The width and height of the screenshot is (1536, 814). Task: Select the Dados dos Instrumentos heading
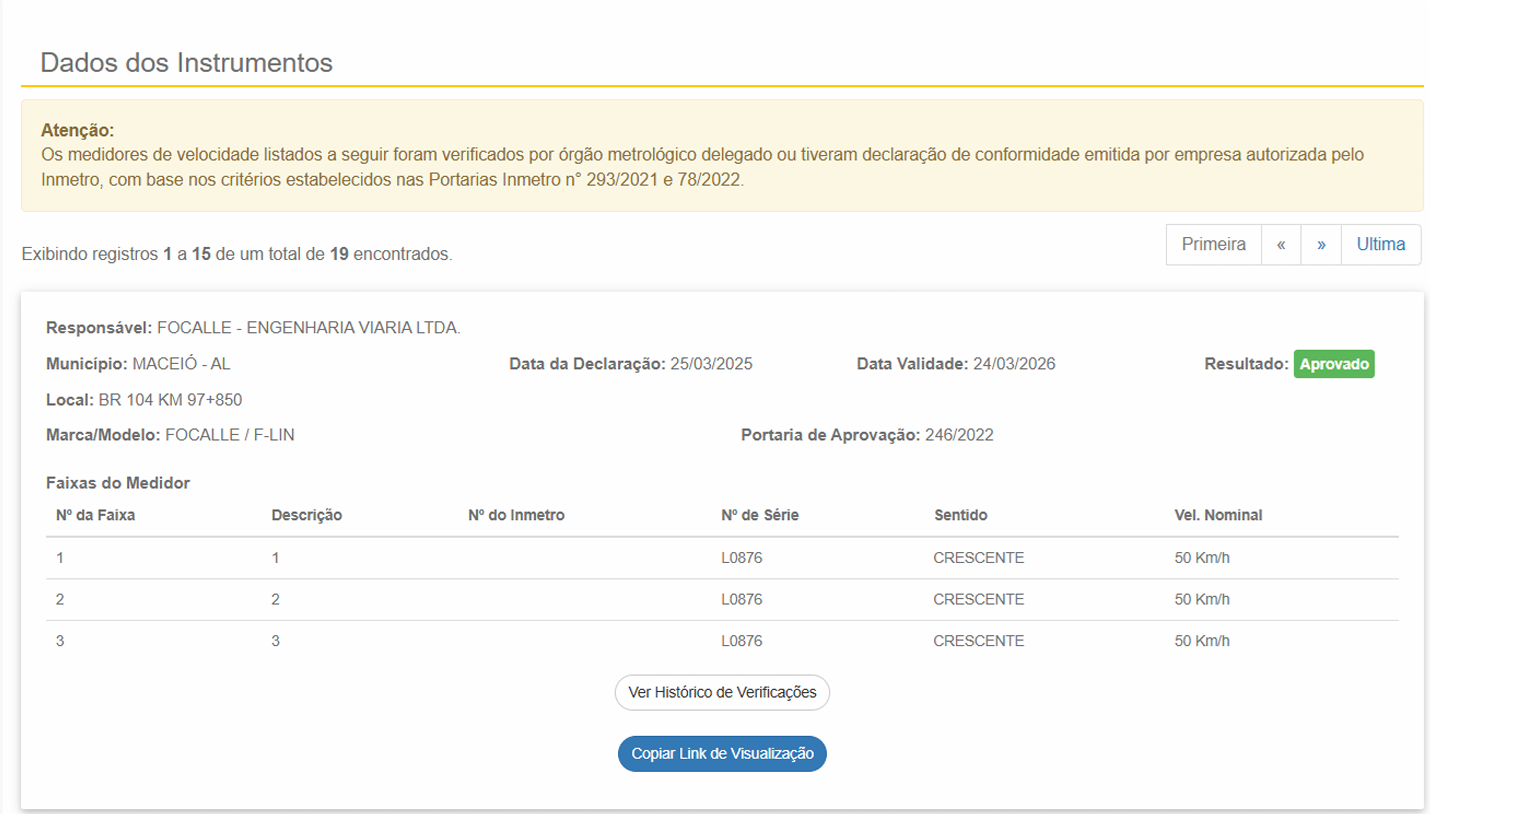[186, 62]
